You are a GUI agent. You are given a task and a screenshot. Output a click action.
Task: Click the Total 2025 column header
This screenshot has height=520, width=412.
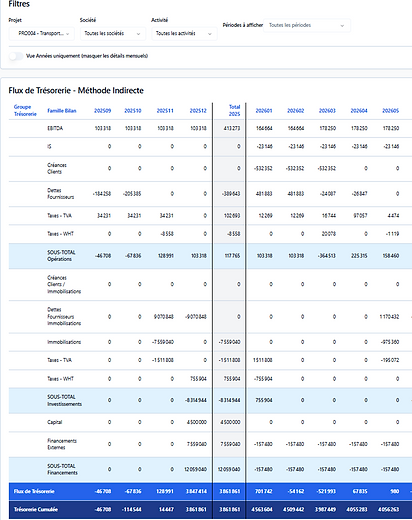coord(234,110)
